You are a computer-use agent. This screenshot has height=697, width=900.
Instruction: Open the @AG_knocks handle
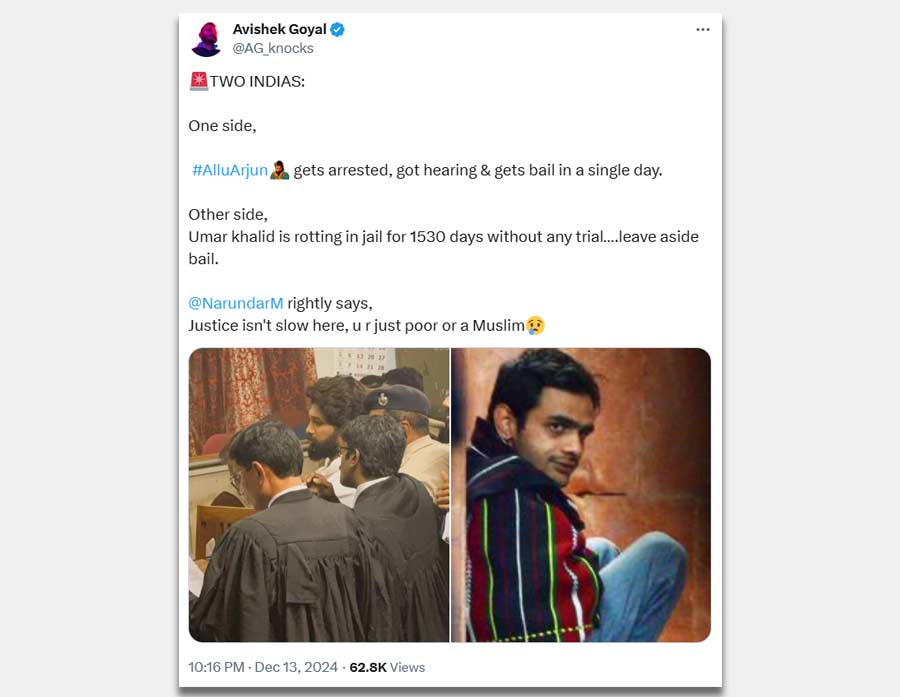273,48
